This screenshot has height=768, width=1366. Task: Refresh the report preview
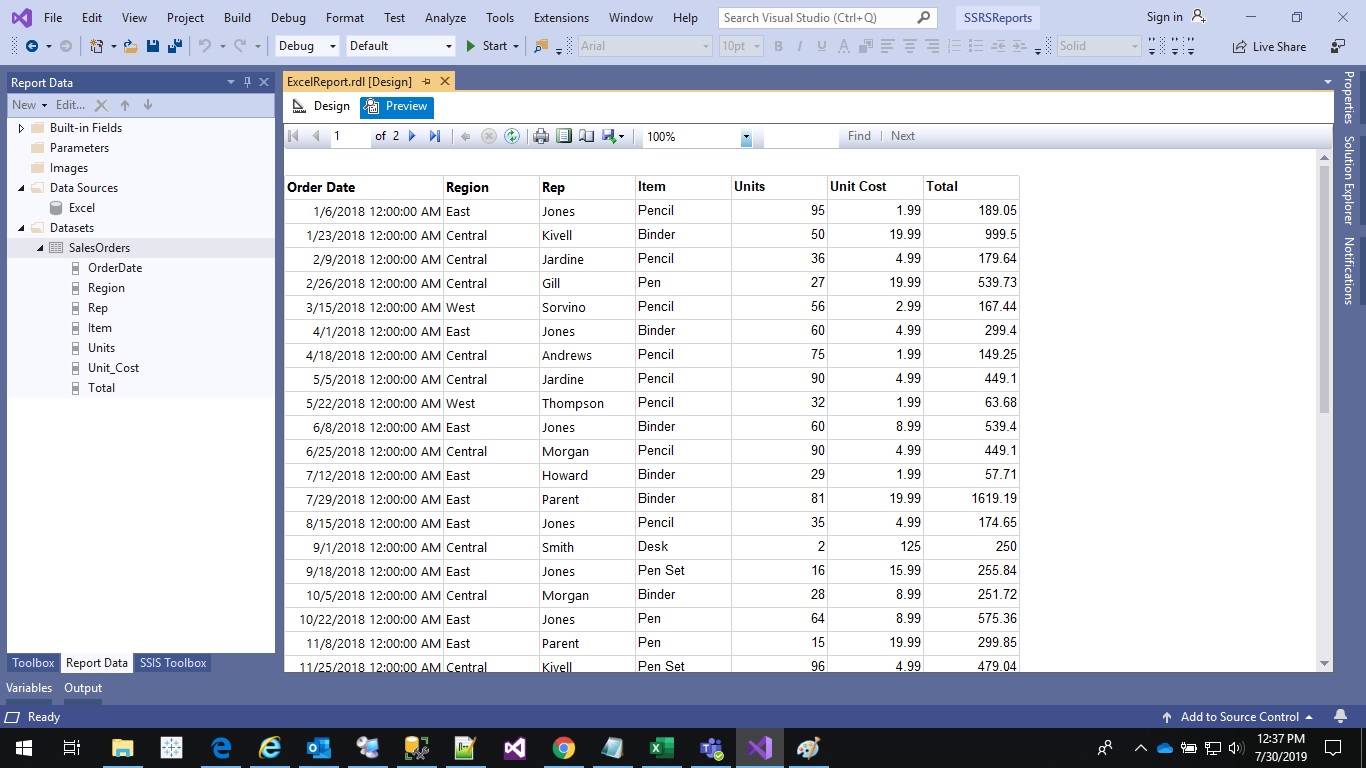point(511,136)
